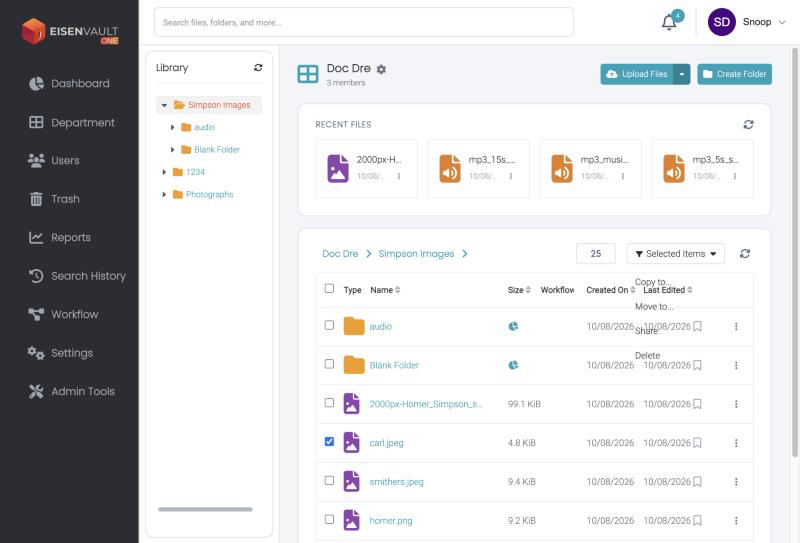Focus the search files and folders field
Viewport: 800px width, 543px height.
363,22
